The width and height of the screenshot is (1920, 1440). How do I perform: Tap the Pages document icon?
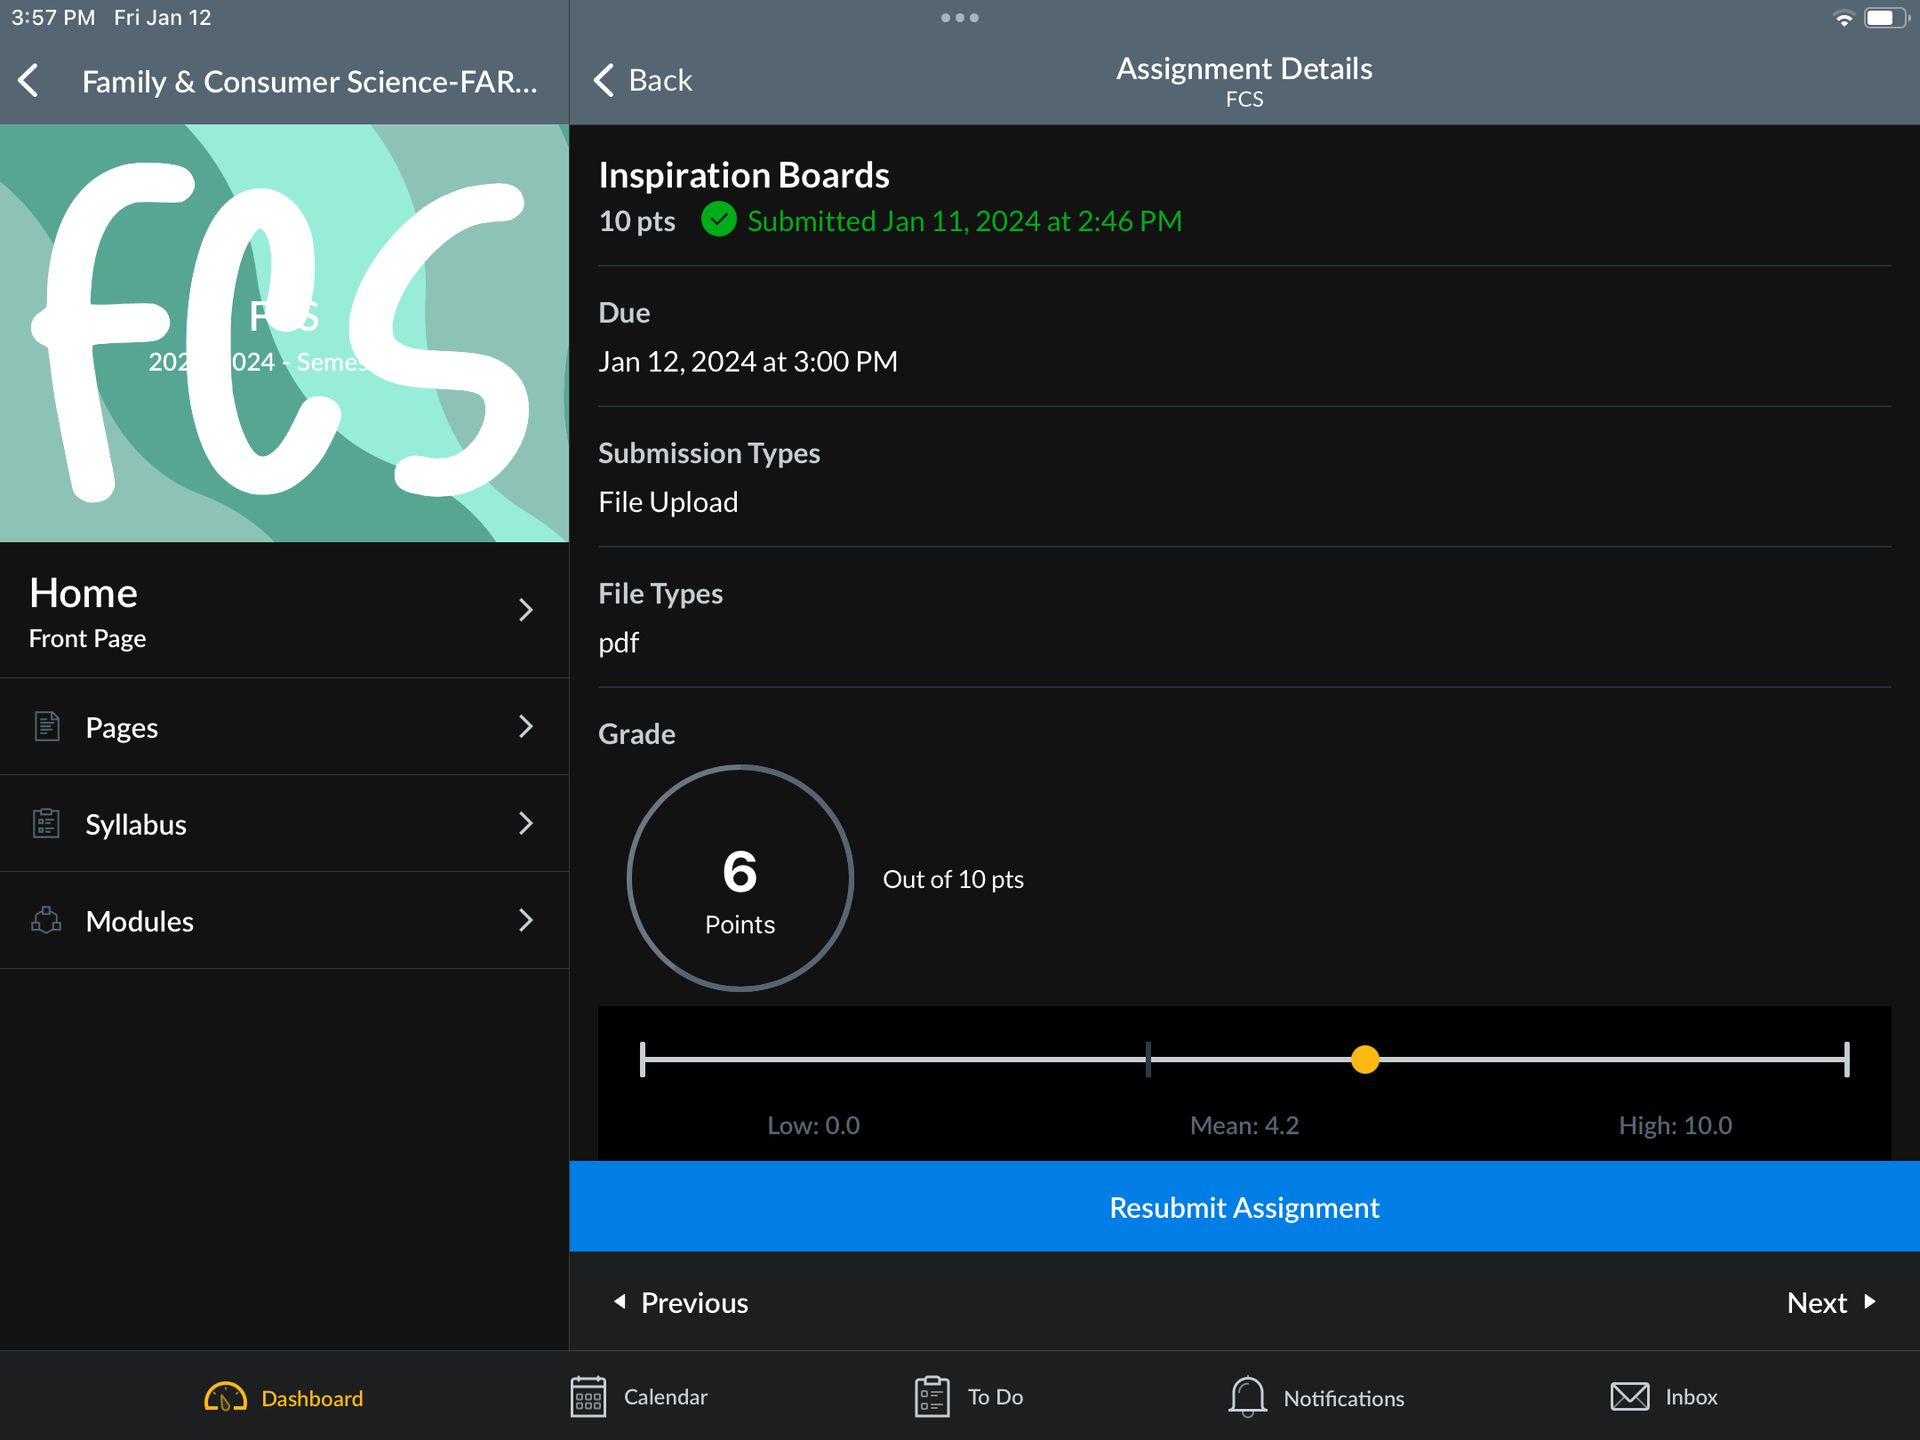[47, 726]
